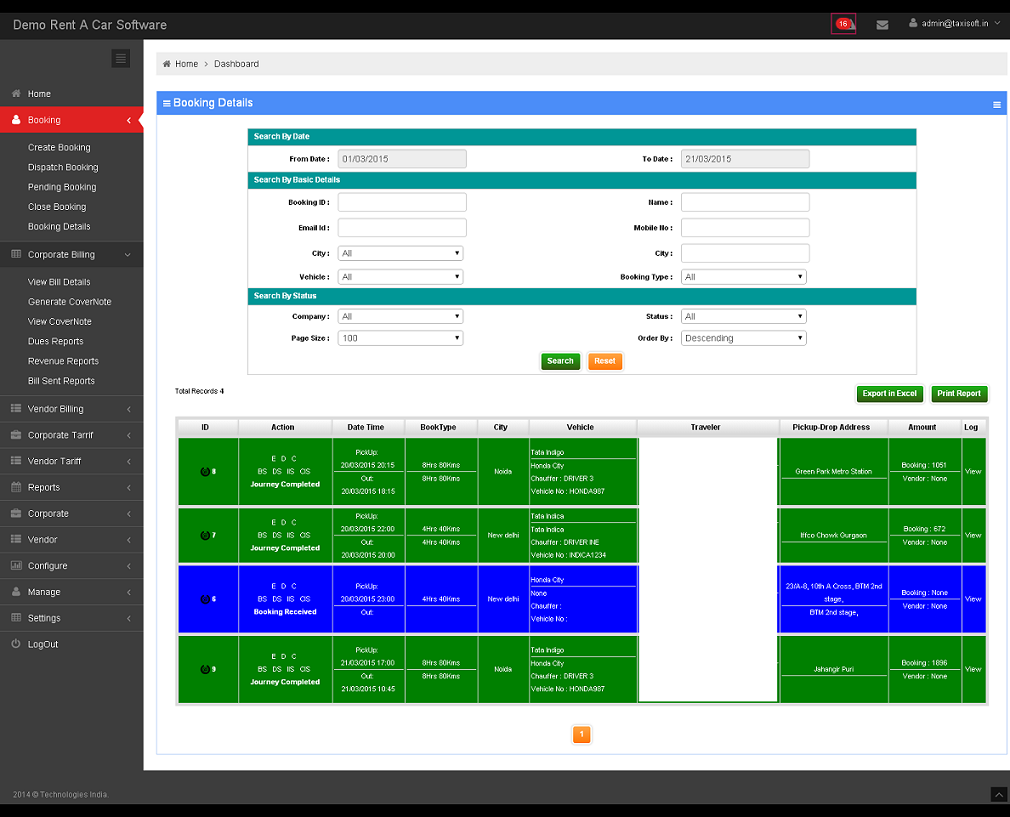Click the LogOut power icon in the sidebar
This screenshot has width=1010, height=817.
tap(16, 644)
